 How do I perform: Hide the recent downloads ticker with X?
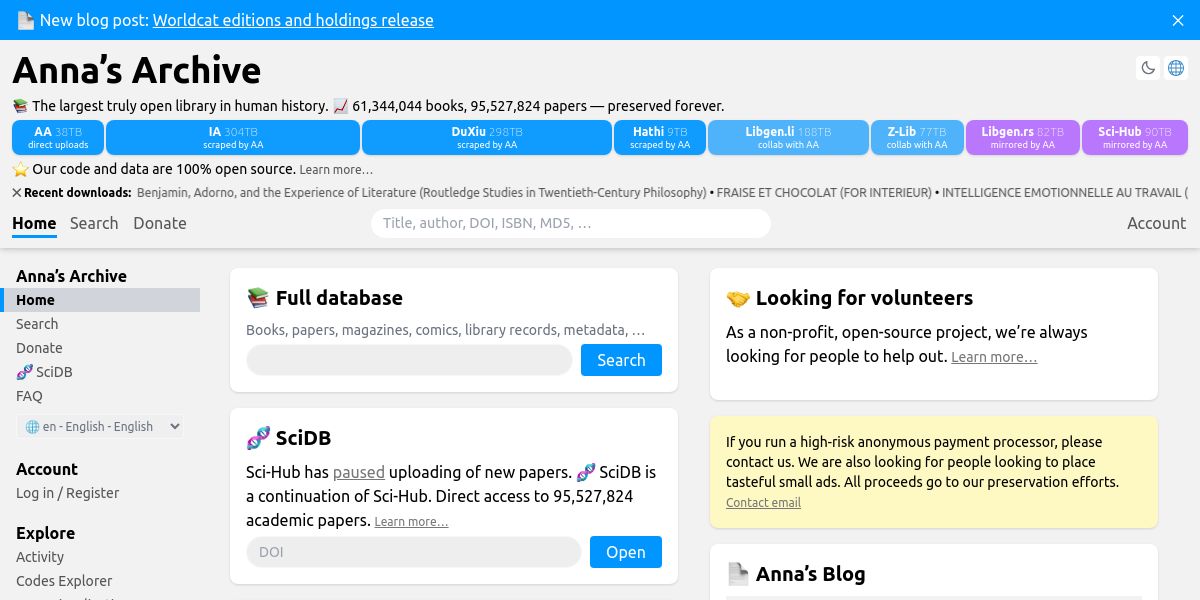pos(17,192)
